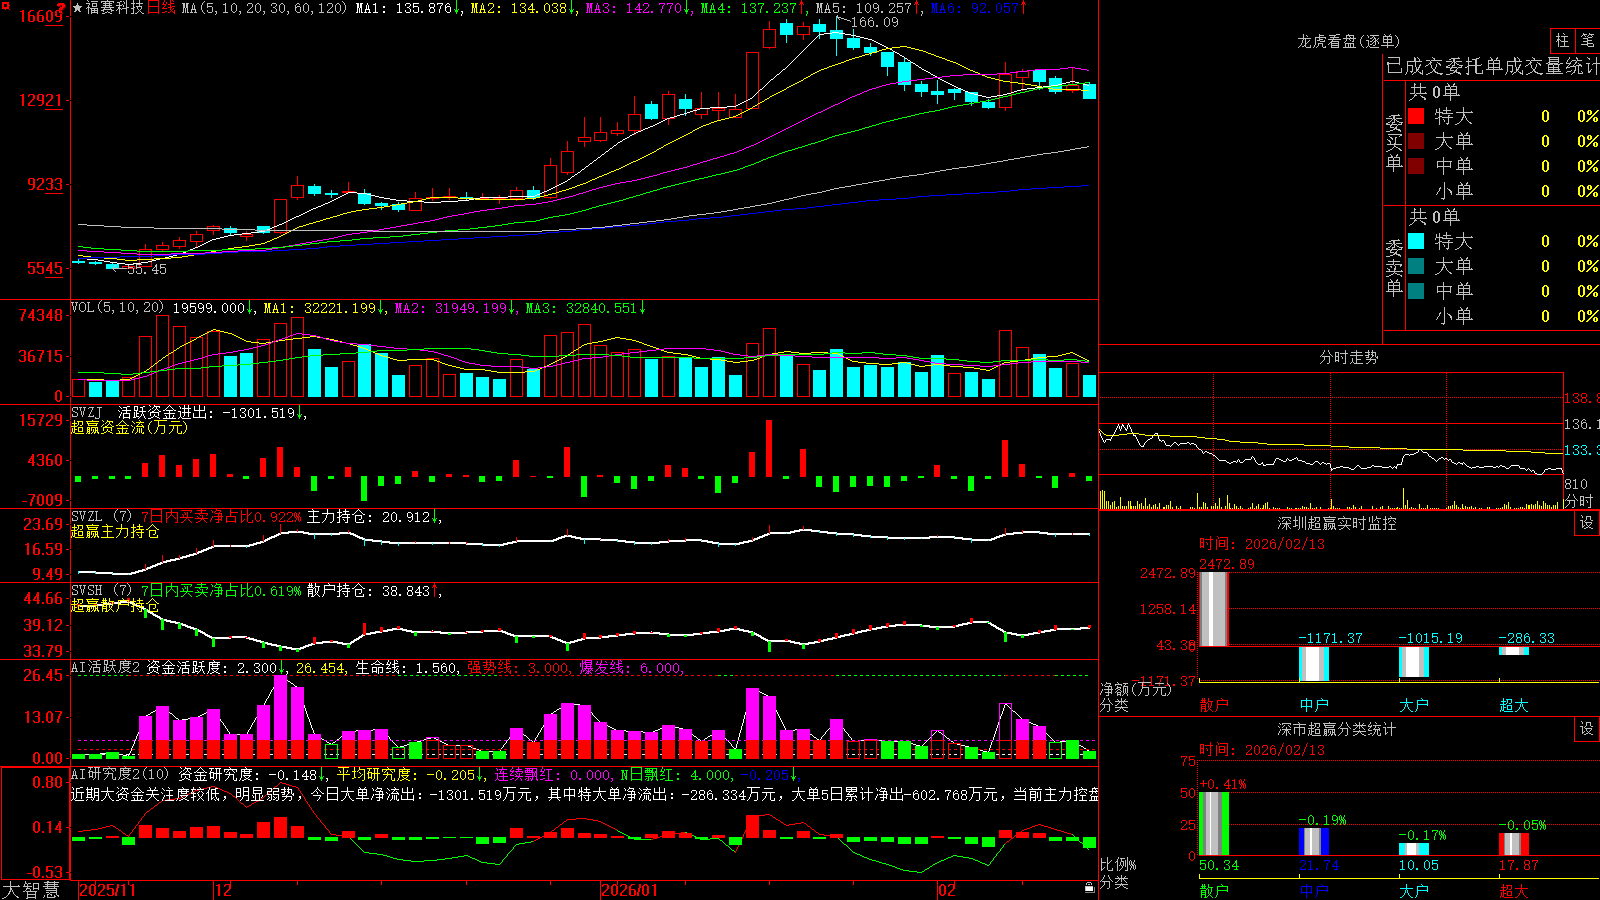Click the 散户持仓: 38.843 value

[368, 591]
